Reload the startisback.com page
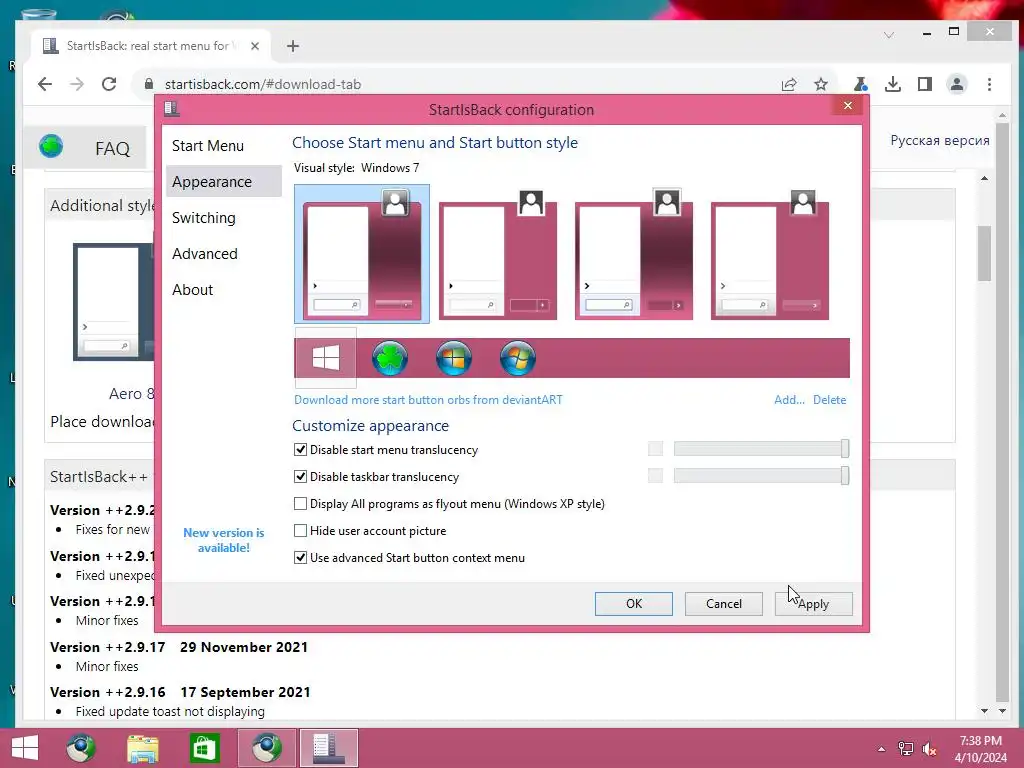 tap(109, 84)
